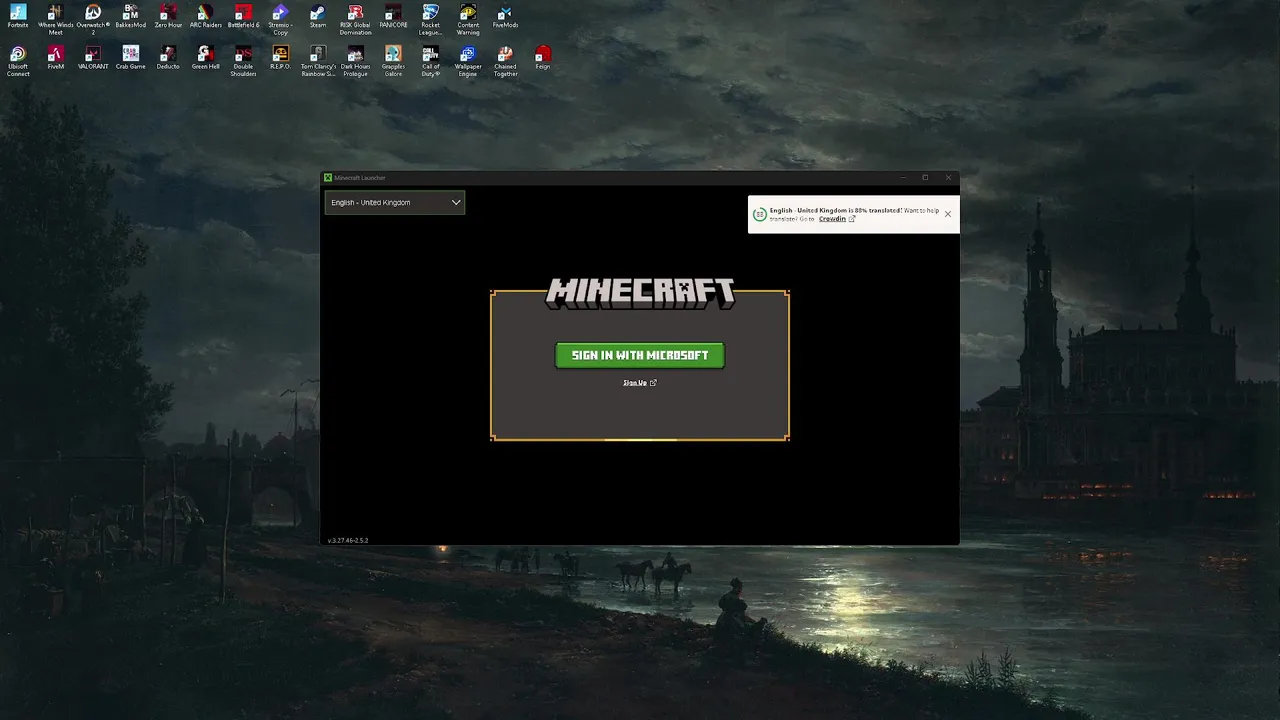The width and height of the screenshot is (1280, 720).
Task: Select the Battlefield 6 desktop shortcut
Action: pyautogui.click(x=243, y=16)
